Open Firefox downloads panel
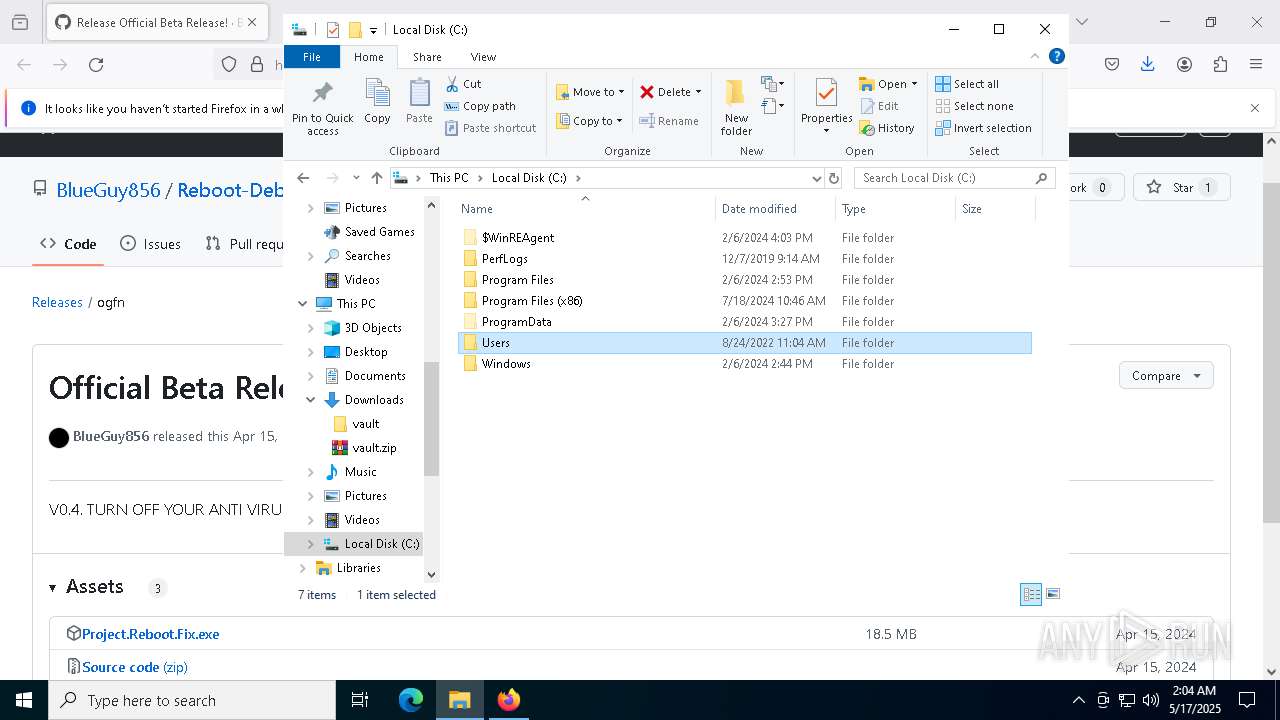This screenshot has height=720, width=1280. point(1148,64)
